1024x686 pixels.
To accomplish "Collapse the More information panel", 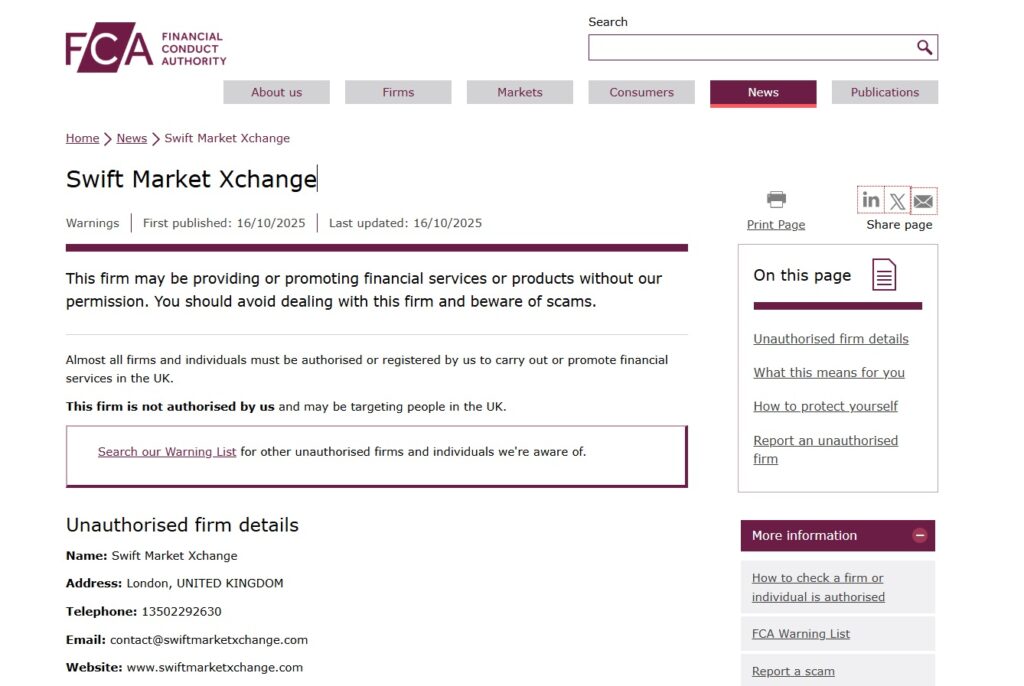I will [919, 535].
